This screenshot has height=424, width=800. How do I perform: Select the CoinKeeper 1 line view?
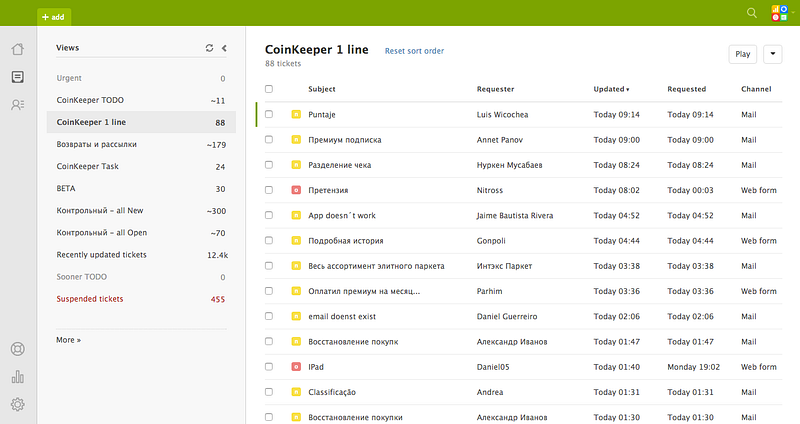point(141,122)
